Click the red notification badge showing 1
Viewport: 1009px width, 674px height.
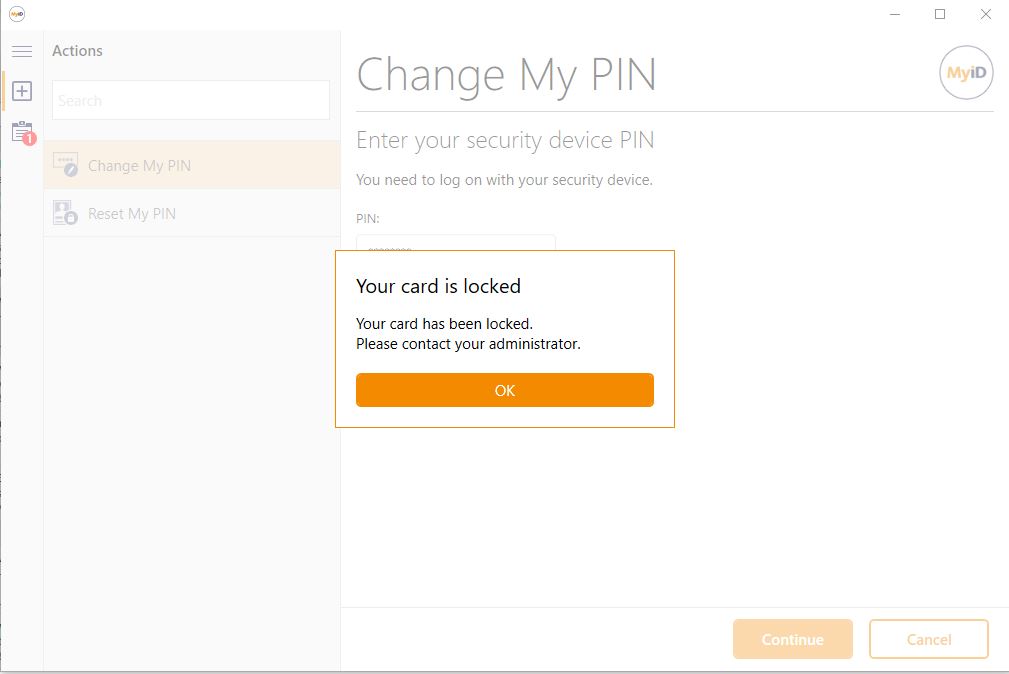pyautogui.click(x=29, y=138)
